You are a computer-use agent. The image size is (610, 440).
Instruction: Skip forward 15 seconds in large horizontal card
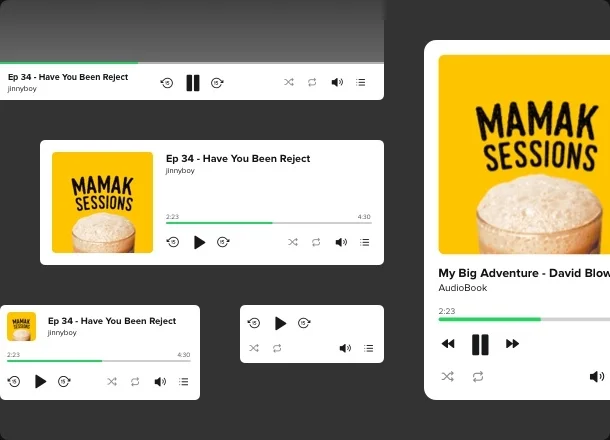pyautogui.click(x=223, y=242)
